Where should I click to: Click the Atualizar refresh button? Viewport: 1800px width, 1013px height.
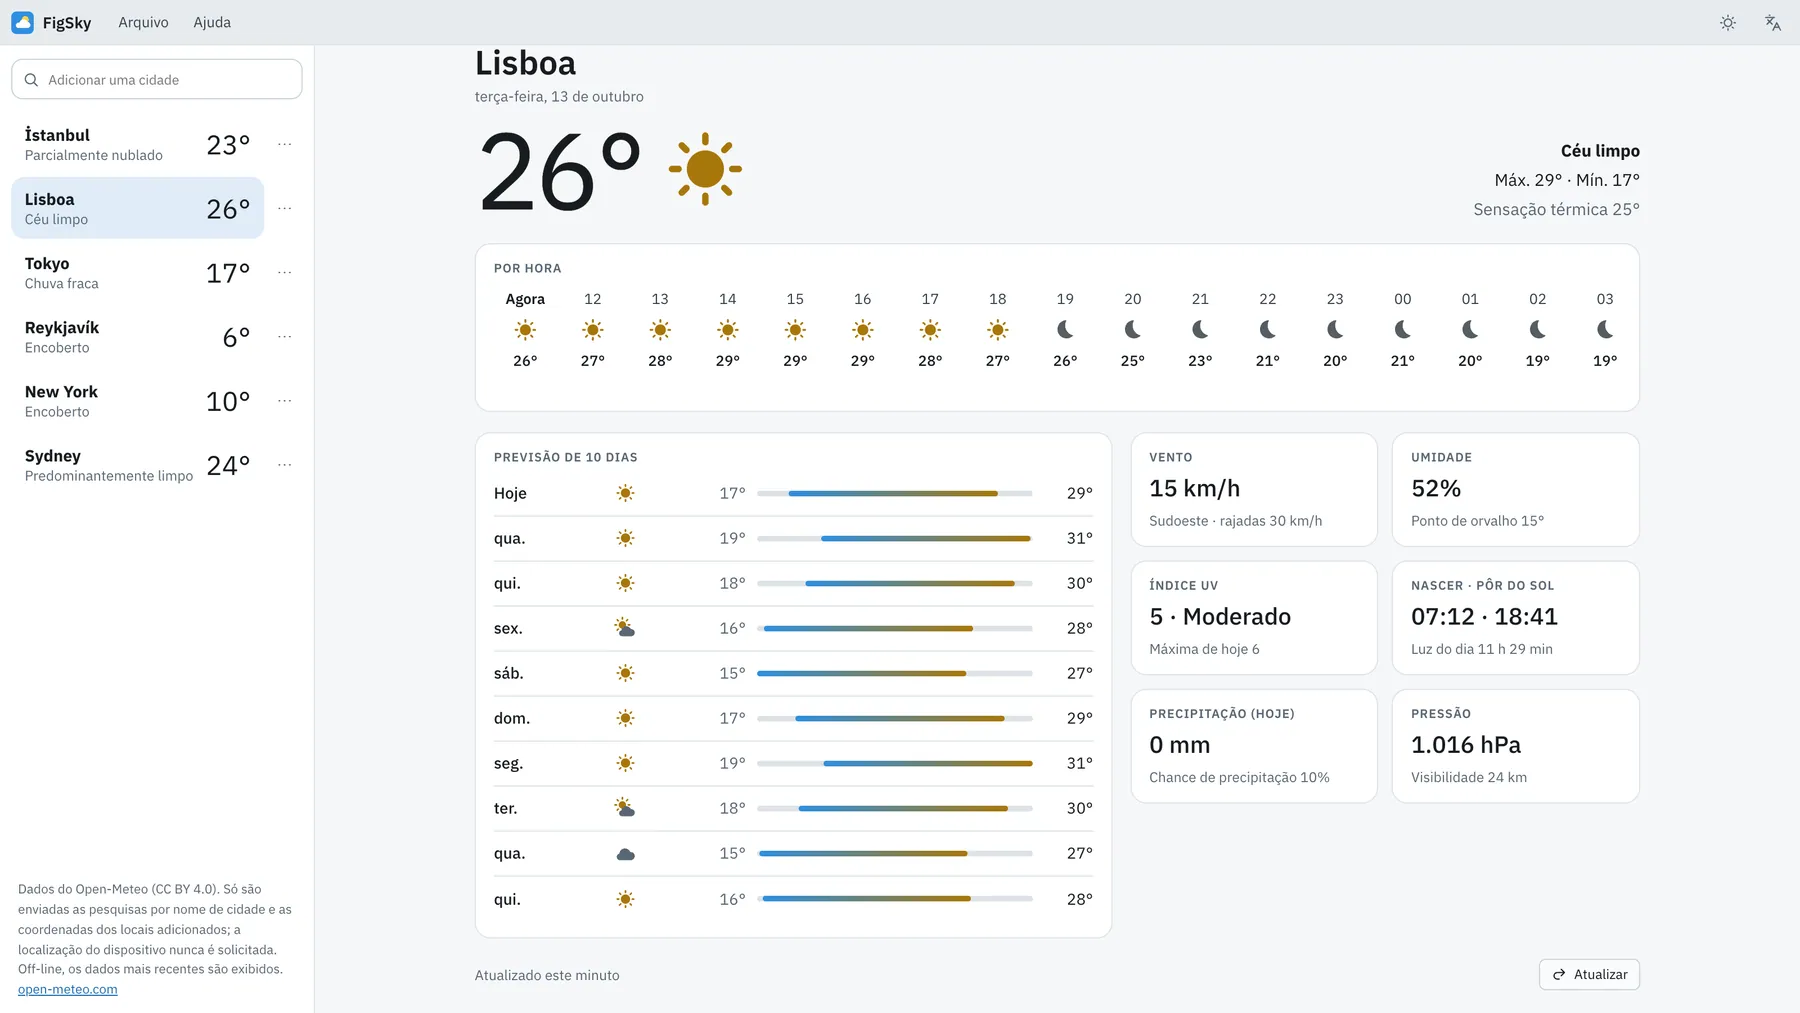1589,974
